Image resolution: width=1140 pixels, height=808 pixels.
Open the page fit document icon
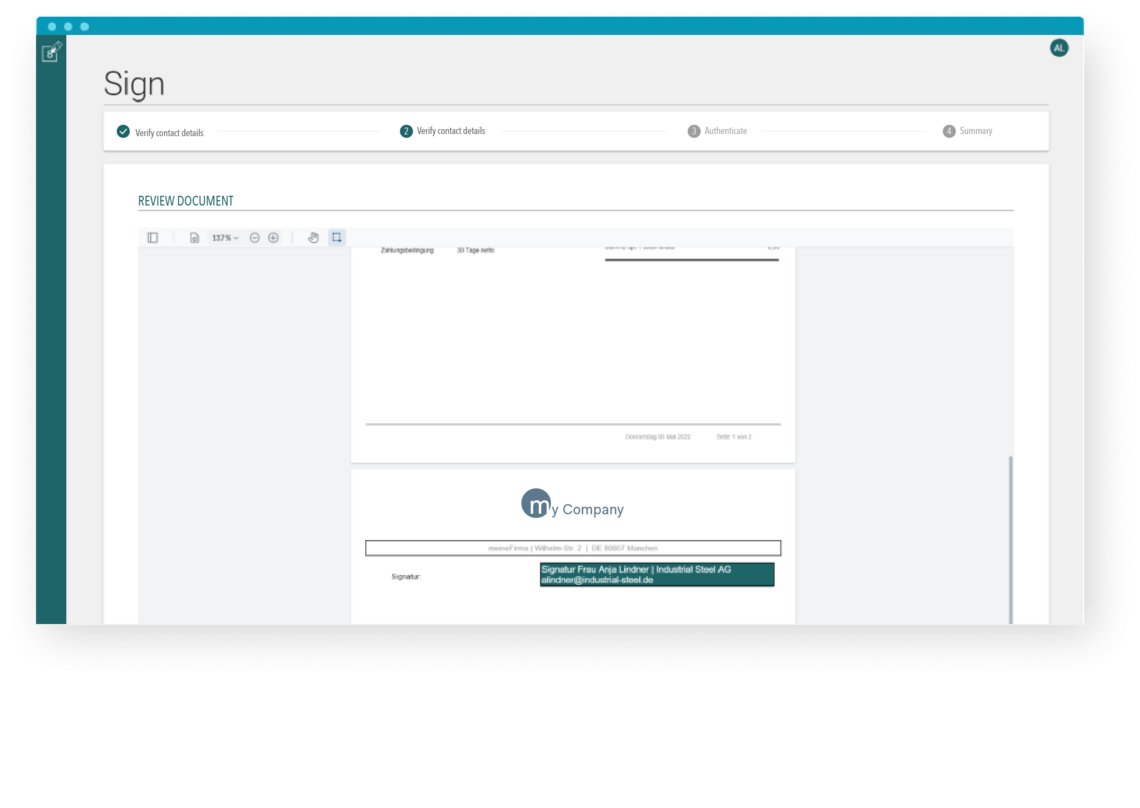coord(195,237)
